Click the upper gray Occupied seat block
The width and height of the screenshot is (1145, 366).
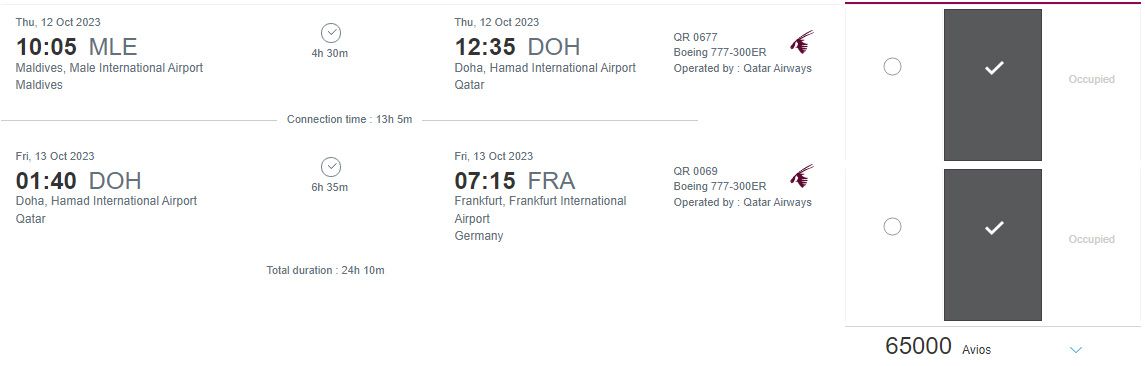point(992,85)
